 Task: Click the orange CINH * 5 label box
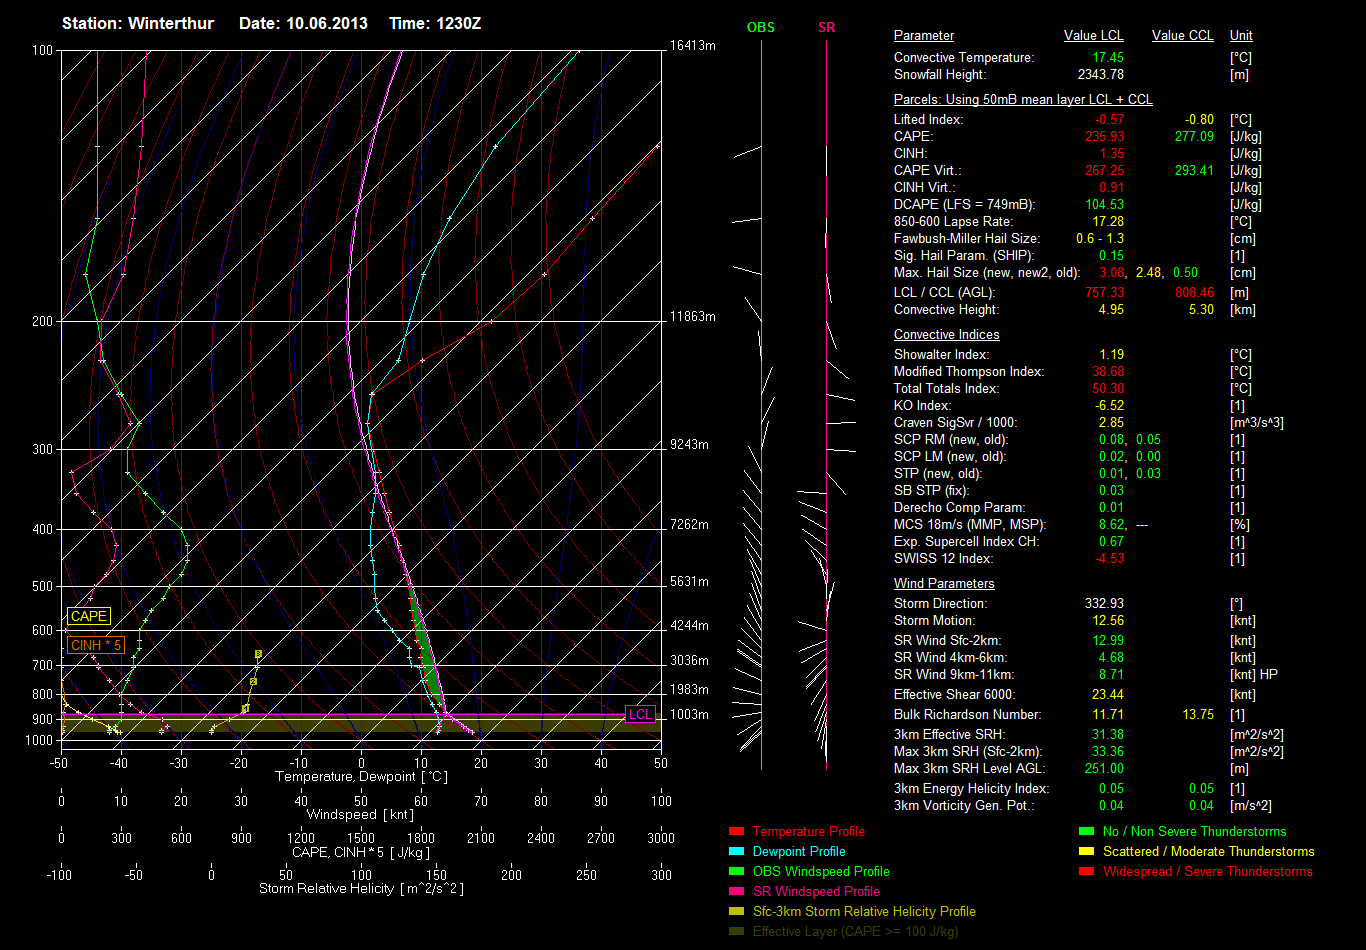[x=96, y=646]
